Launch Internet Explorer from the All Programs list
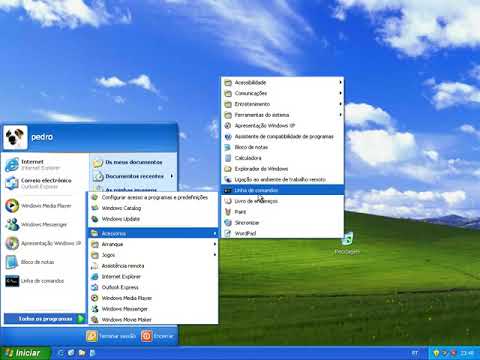The image size is (480, 360). coord(153,277)
